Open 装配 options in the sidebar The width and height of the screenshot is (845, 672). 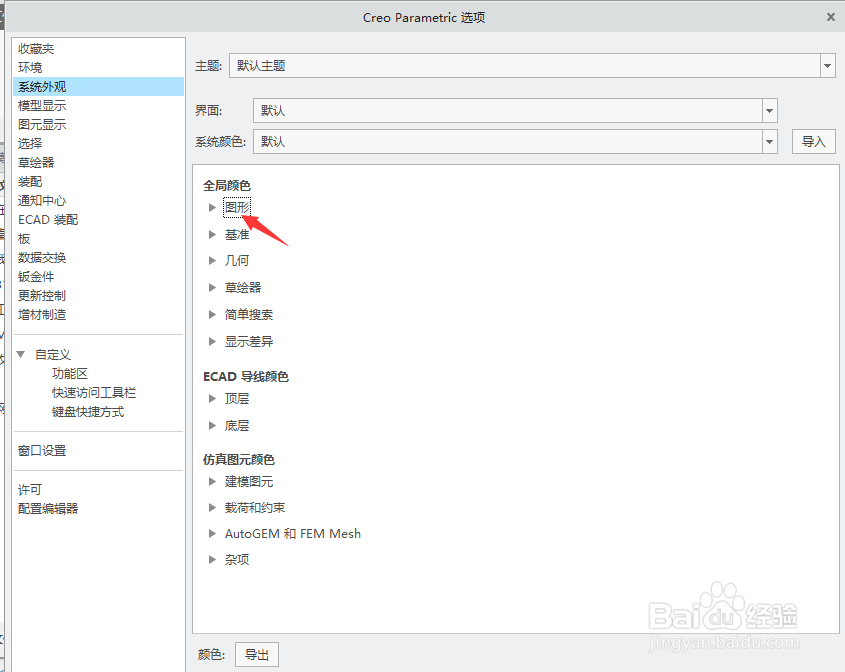[x=30, y=182]
